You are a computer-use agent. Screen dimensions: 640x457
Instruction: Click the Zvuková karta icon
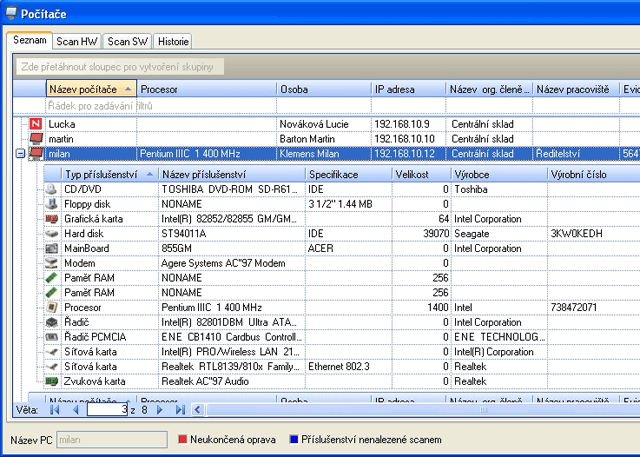(51, 382)
